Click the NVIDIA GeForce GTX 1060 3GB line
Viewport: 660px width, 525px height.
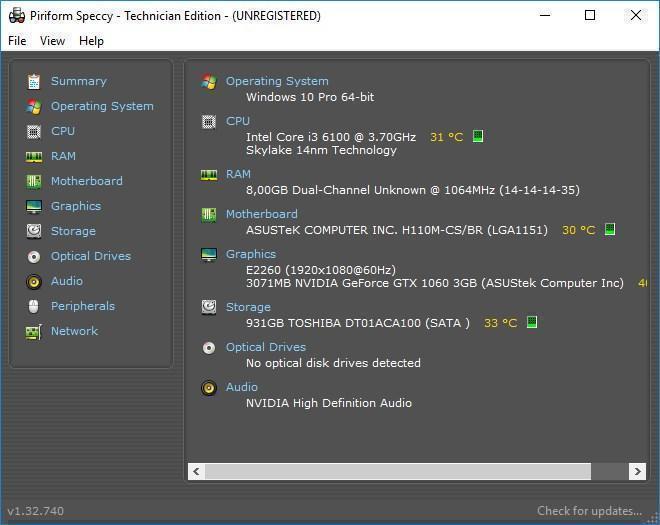(434, 283)
